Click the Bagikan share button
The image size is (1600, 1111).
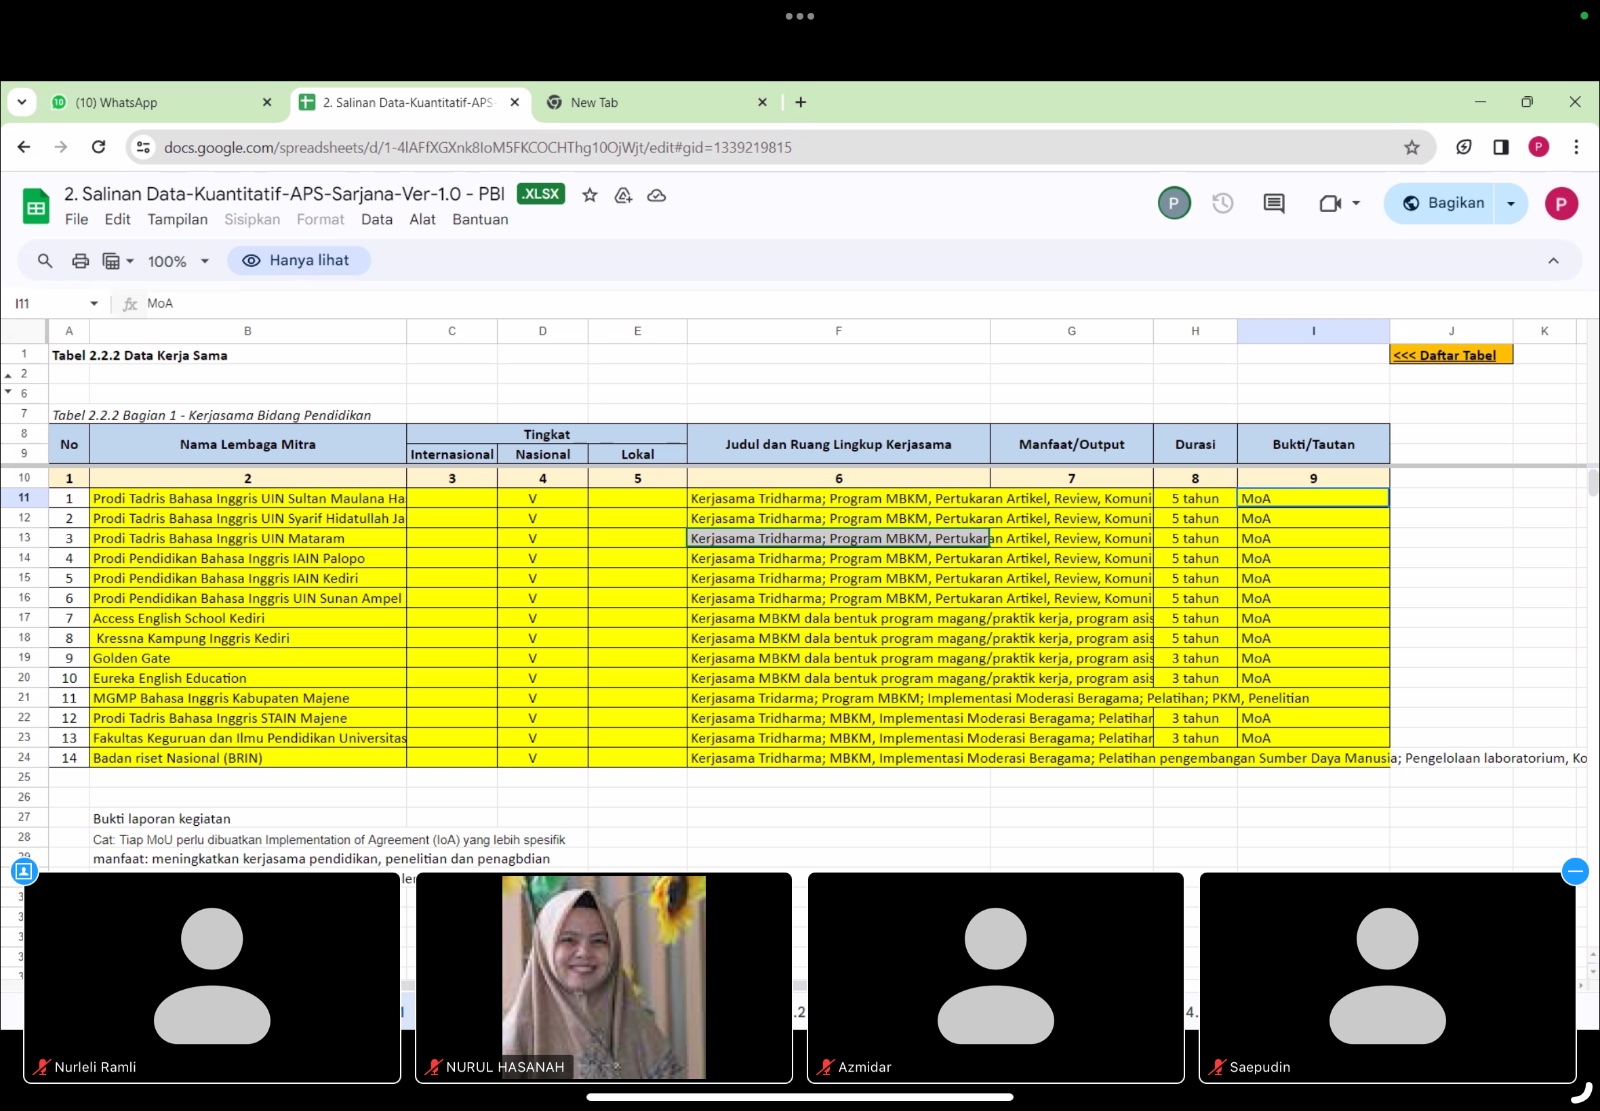pyautogui.click(x=1442, y=203)
